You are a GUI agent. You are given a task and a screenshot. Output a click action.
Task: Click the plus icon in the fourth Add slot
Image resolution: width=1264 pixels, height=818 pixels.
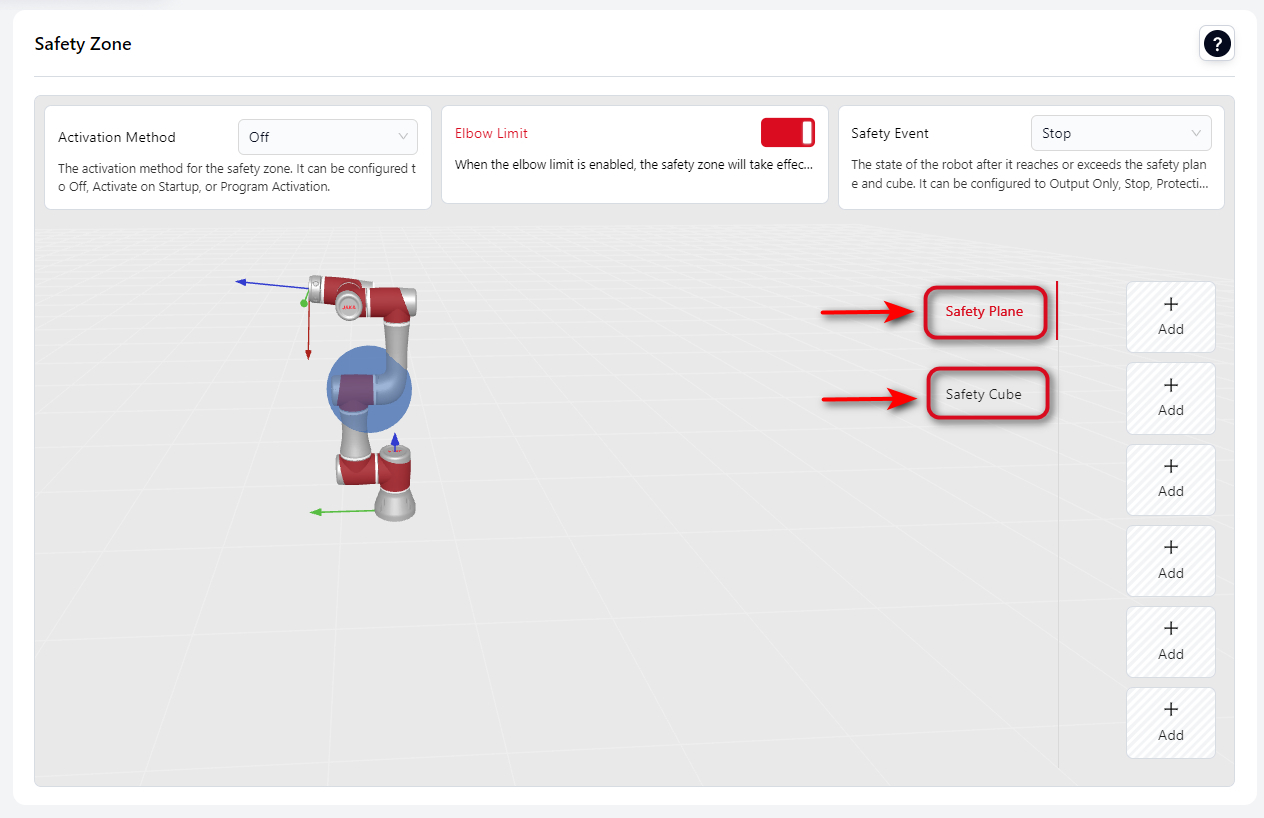(x=1171, y=548)
